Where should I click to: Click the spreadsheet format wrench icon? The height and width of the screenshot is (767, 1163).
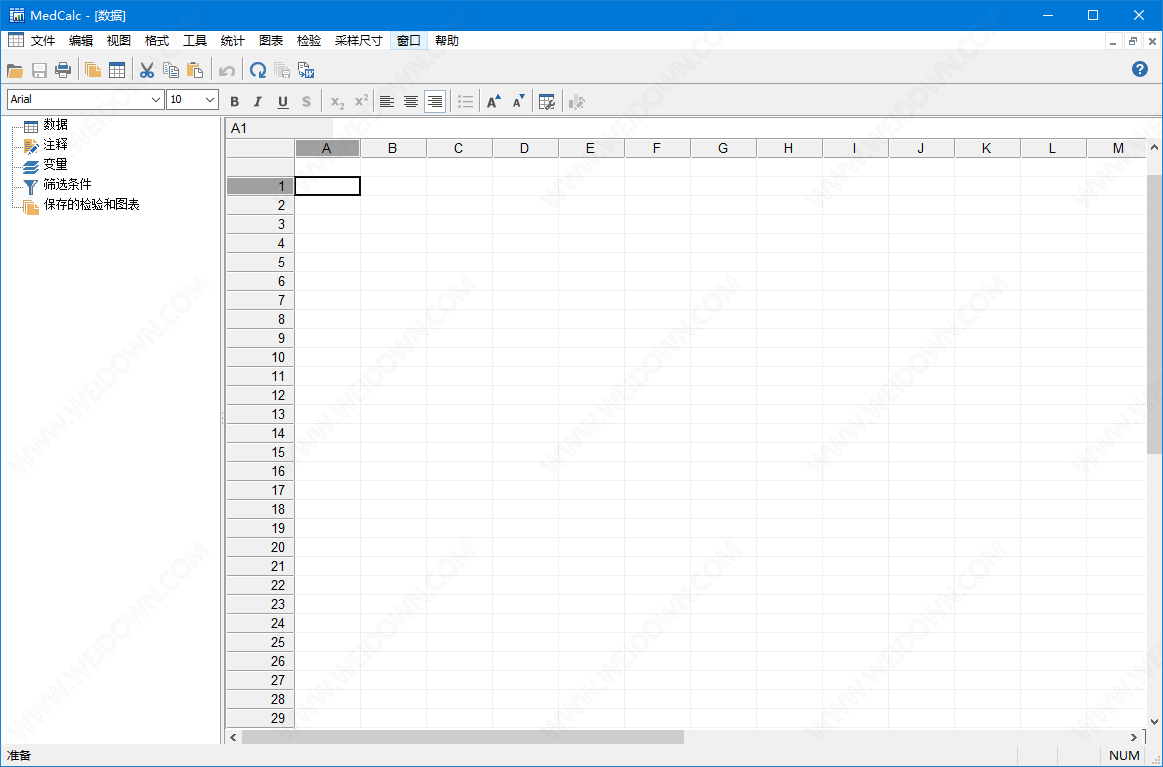[x=547, y=102]
